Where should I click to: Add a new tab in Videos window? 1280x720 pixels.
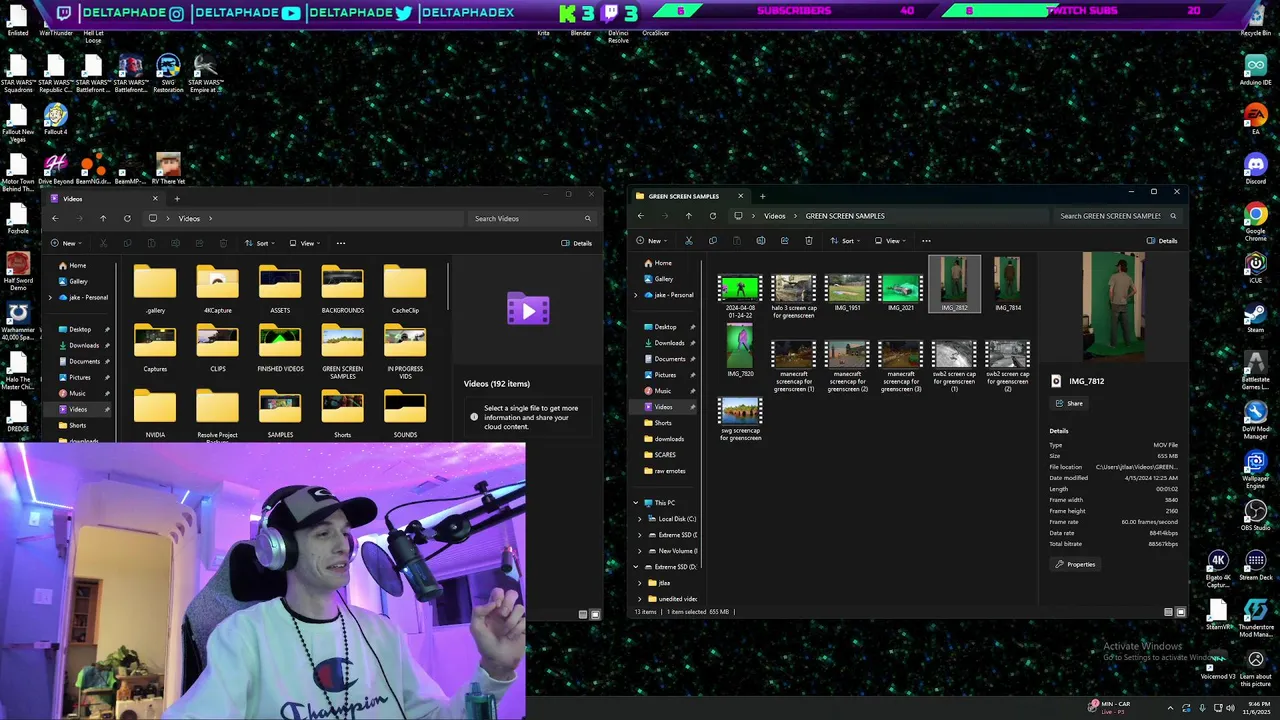pyautogui.click(x=177, y=199)
